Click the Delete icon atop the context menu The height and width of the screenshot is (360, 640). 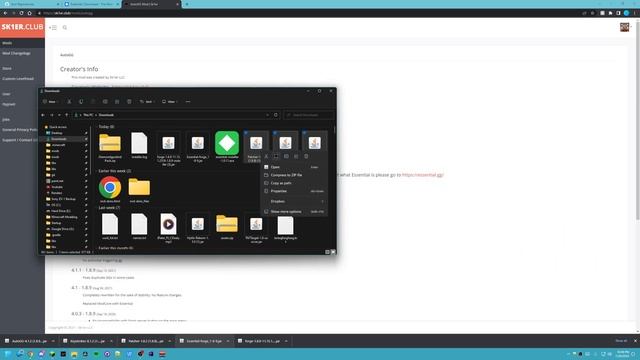pos(306,156)
